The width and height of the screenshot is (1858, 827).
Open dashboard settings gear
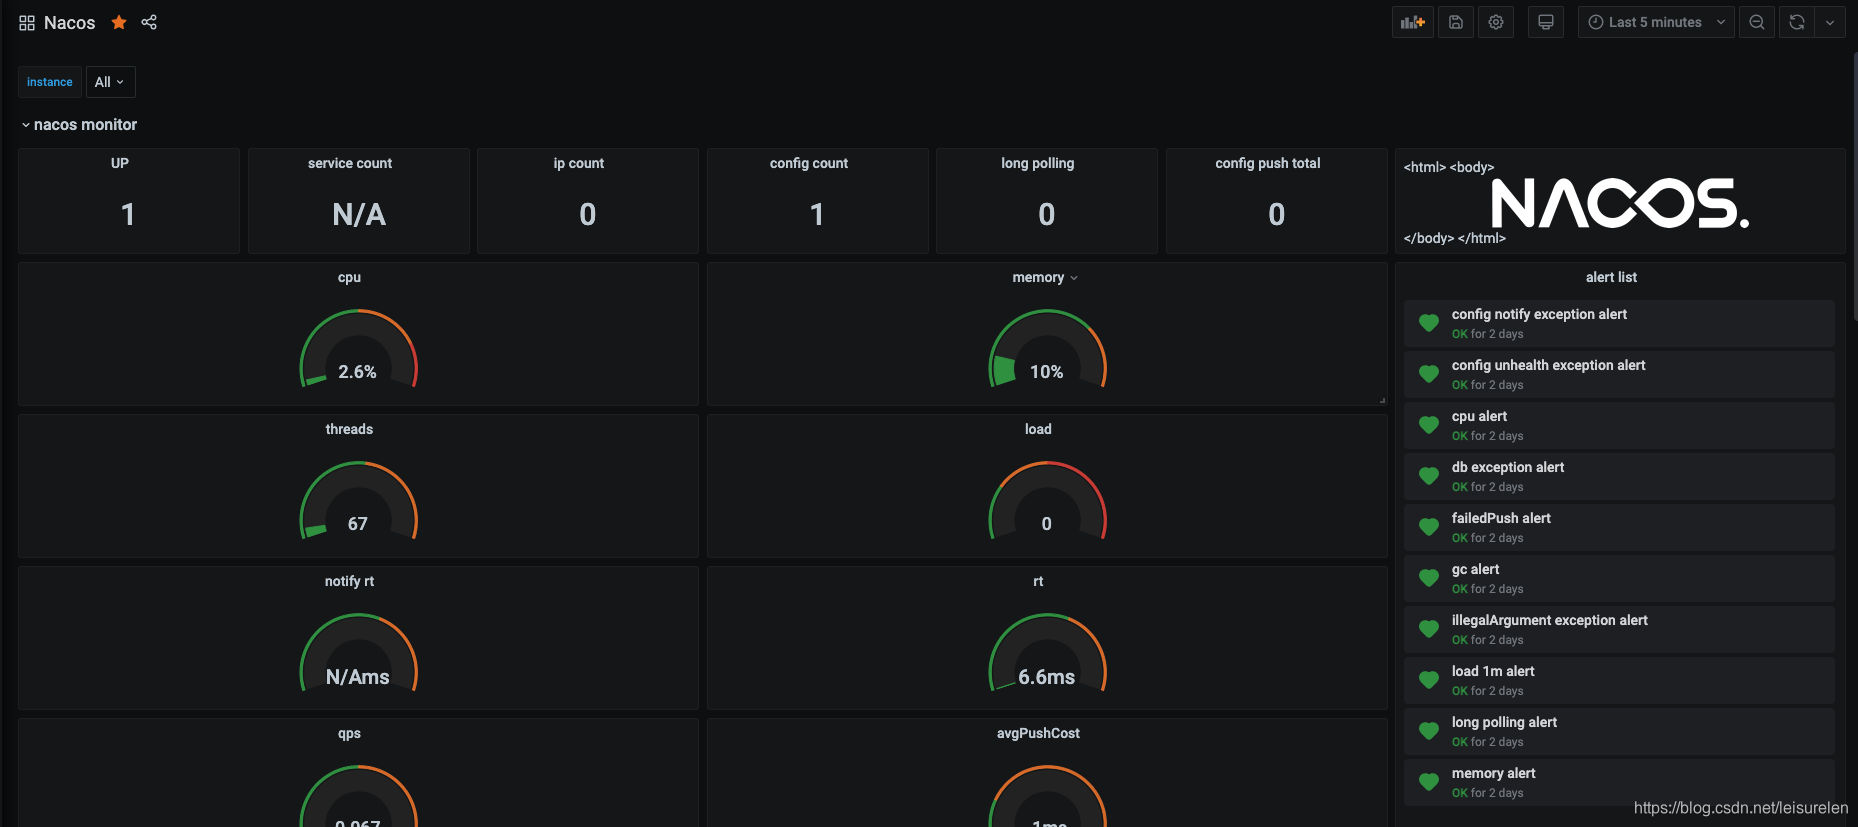point(1496,22)
